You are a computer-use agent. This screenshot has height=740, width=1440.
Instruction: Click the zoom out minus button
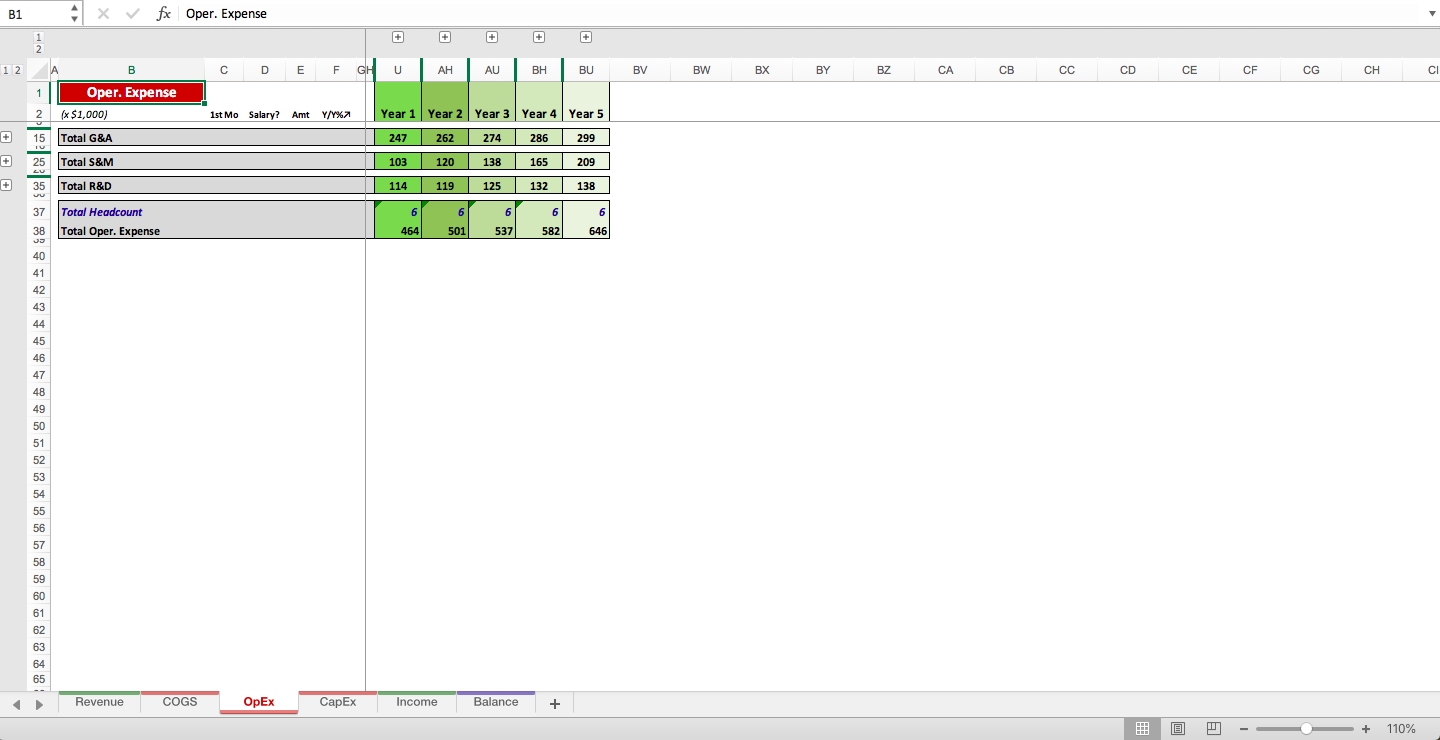(1244, 729)
